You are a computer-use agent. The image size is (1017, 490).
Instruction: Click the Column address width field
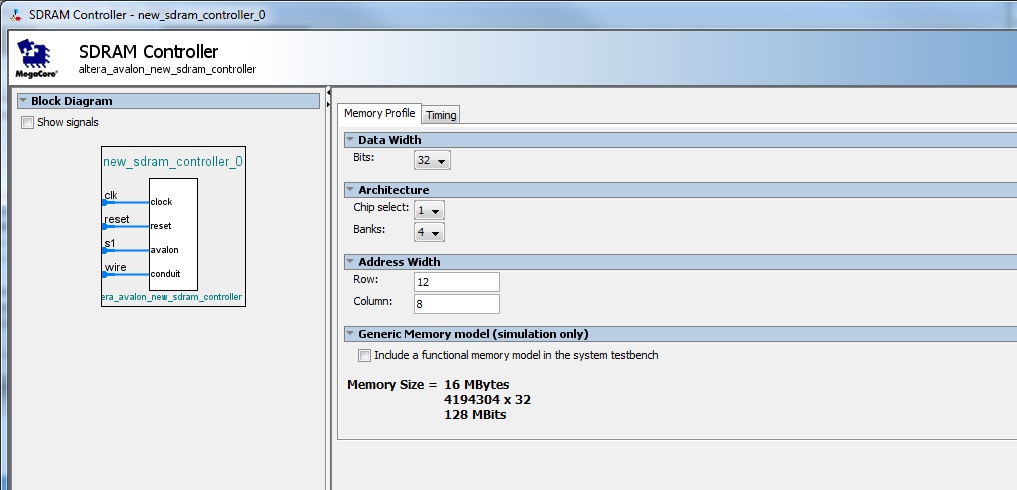(457, 304)
